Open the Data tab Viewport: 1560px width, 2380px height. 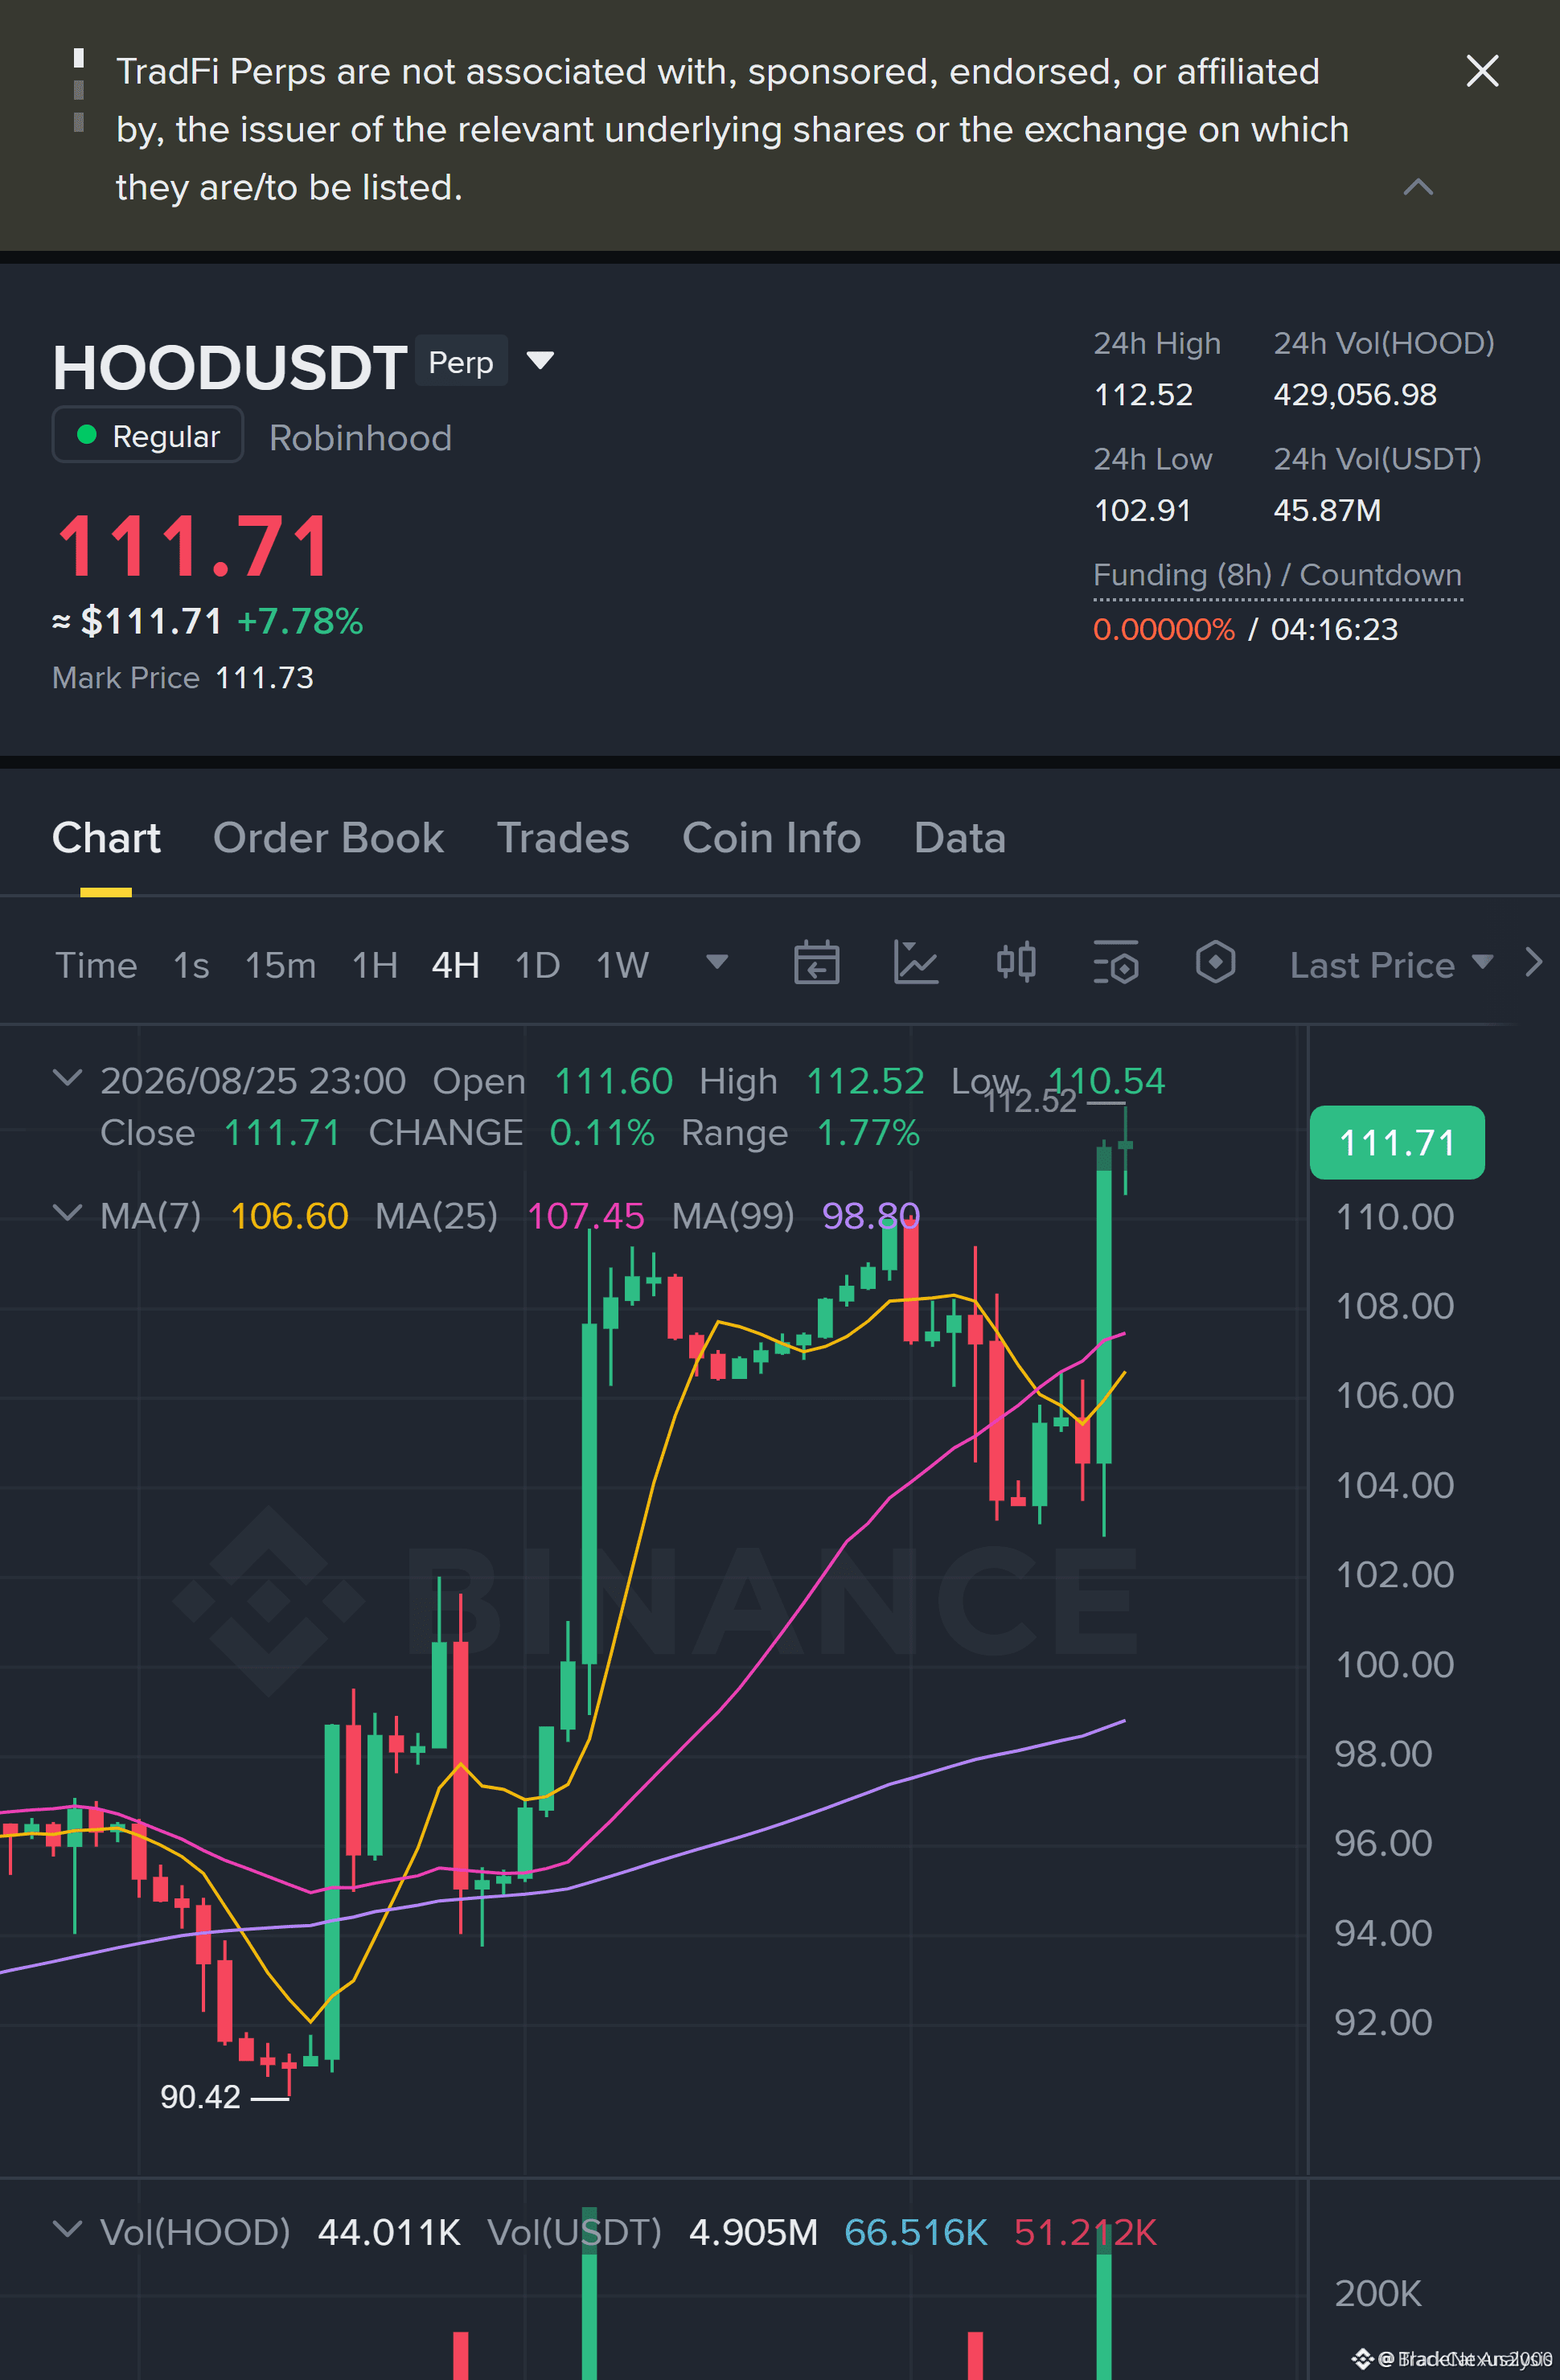click(959, 838)
